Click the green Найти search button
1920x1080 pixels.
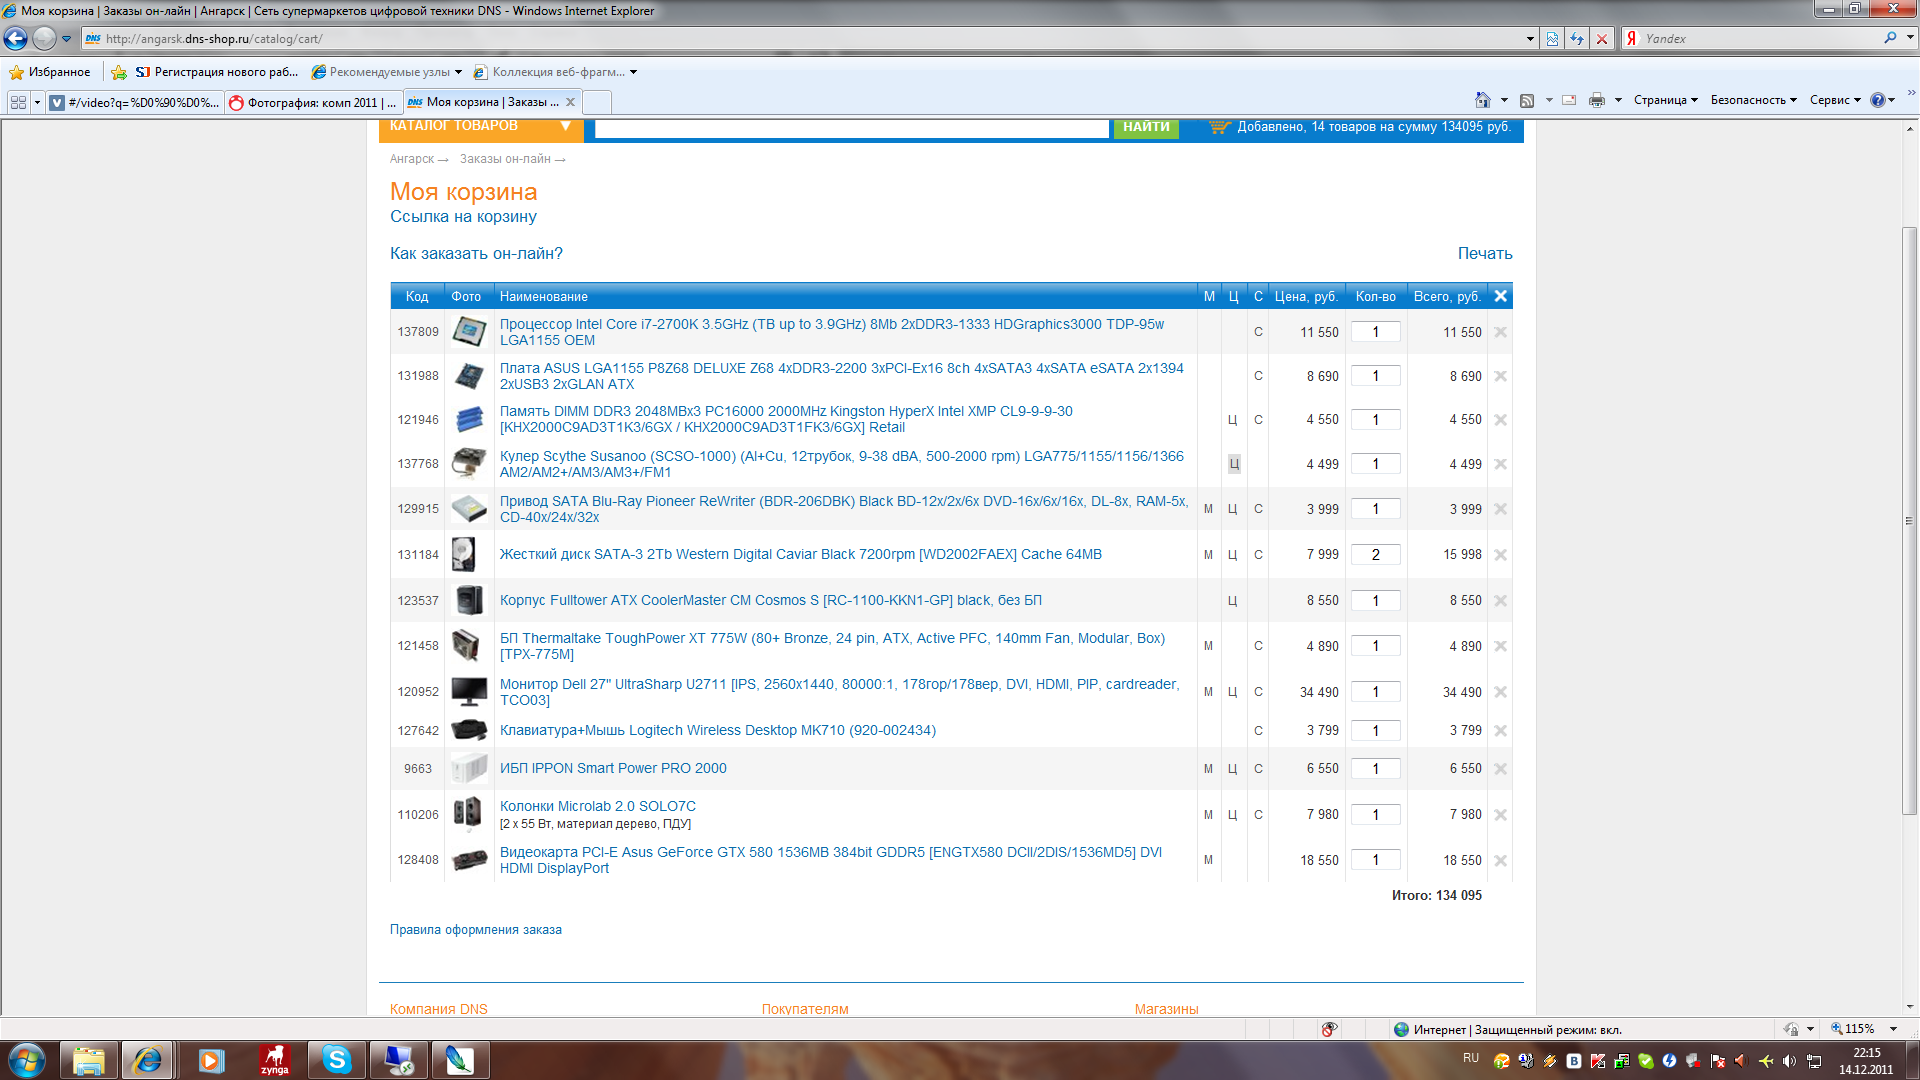[1146, 127]
